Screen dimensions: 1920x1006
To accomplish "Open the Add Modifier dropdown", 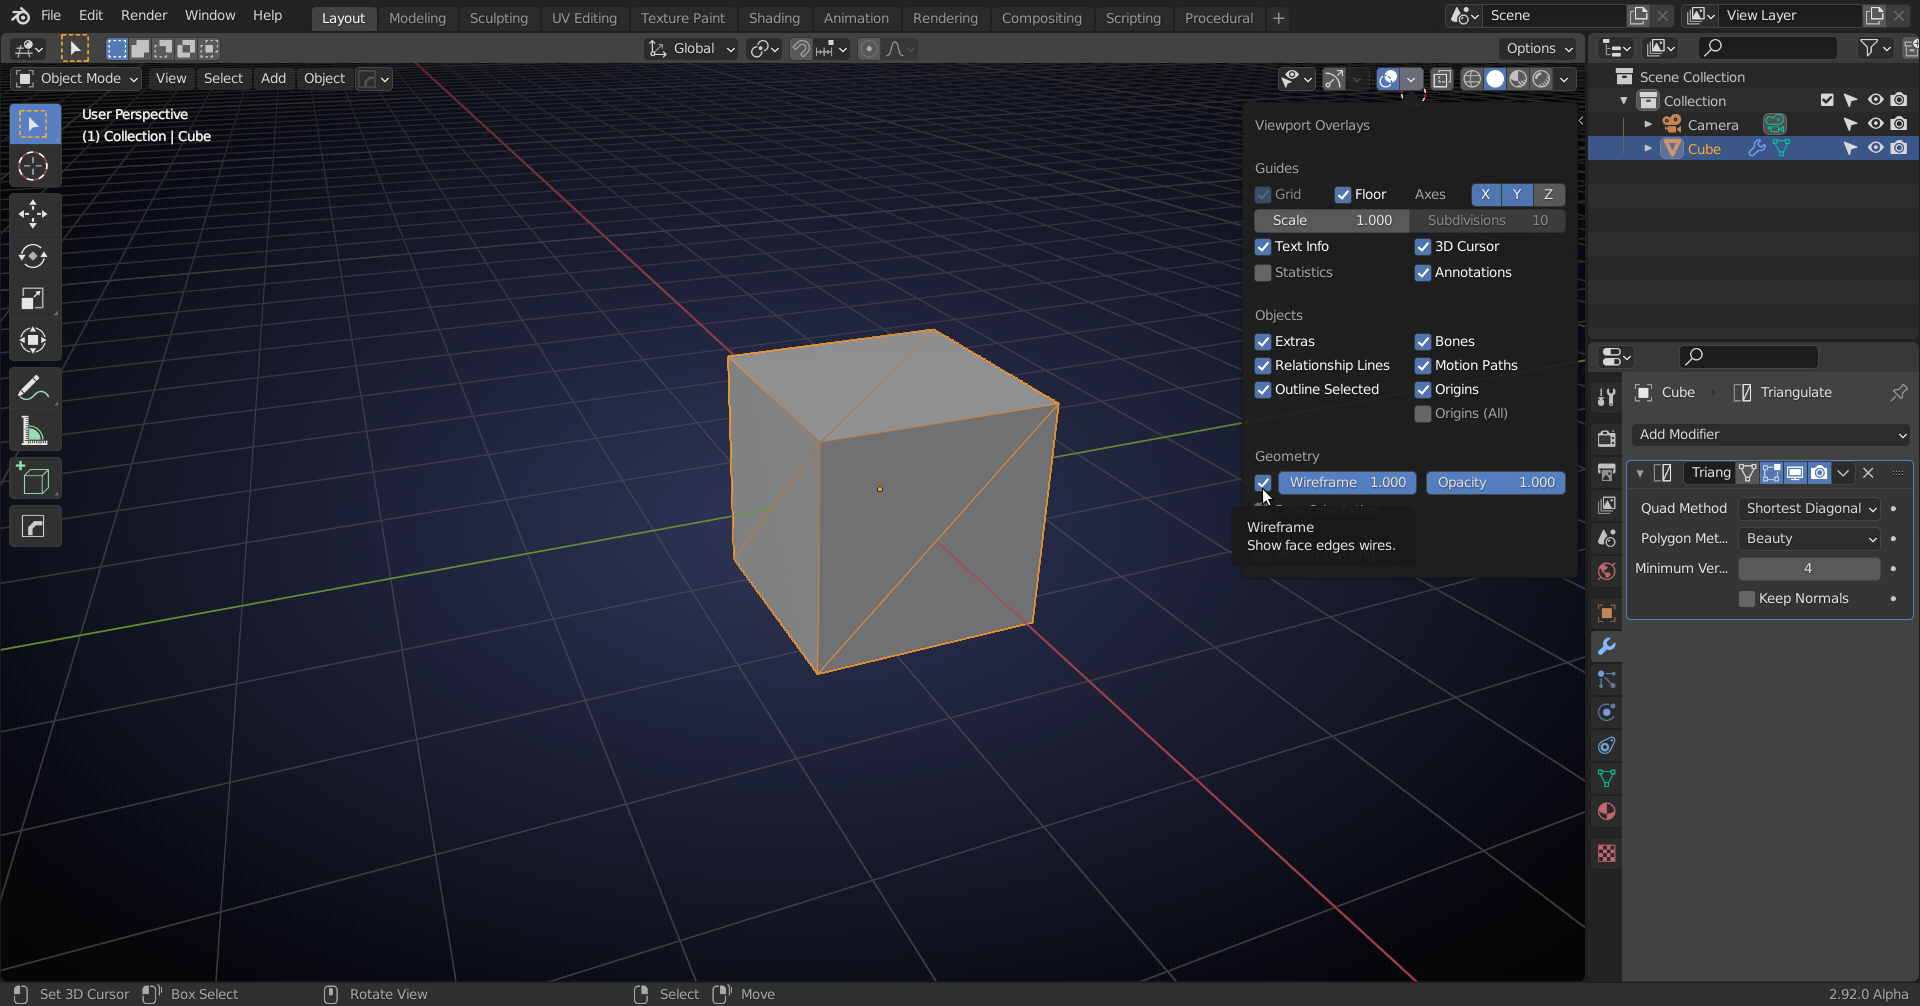I will point(1770,434).
